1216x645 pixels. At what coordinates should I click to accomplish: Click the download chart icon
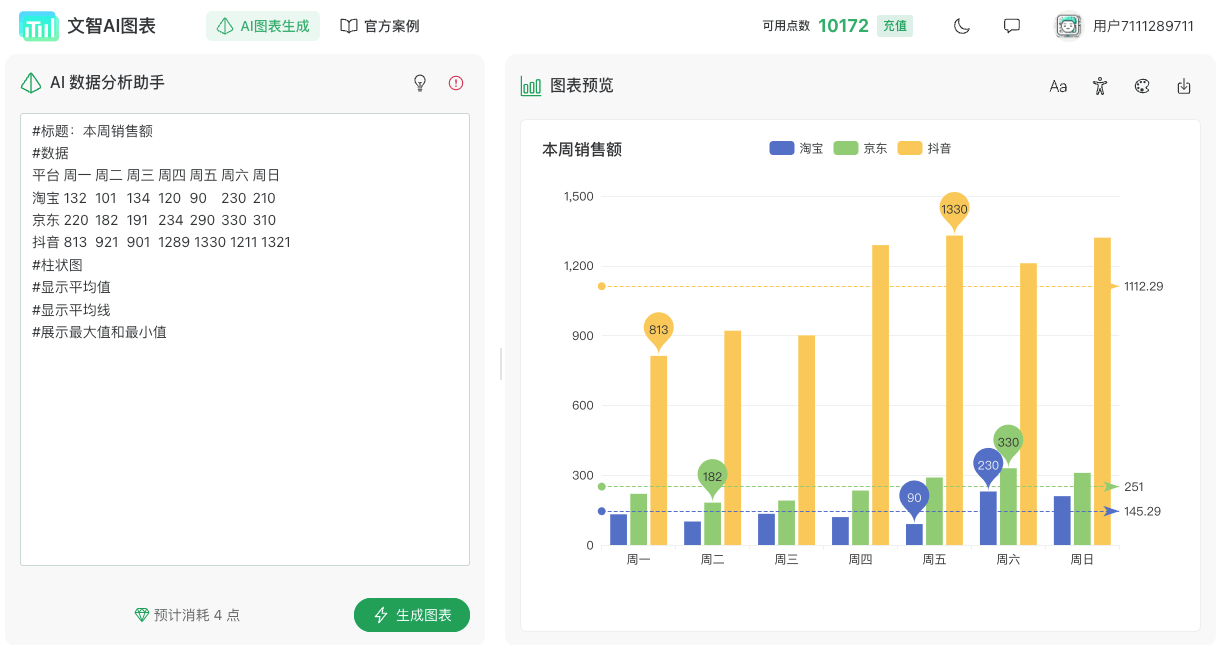(x=1184, y=86)
